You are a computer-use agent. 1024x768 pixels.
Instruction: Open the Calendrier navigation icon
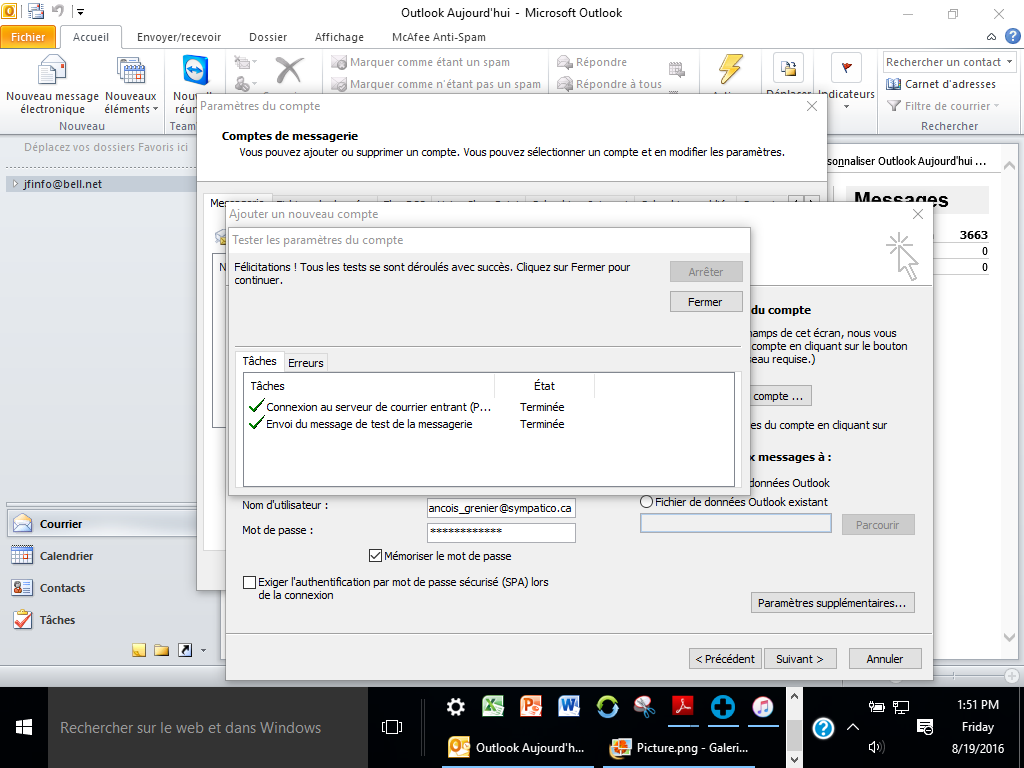coord(22,556)
